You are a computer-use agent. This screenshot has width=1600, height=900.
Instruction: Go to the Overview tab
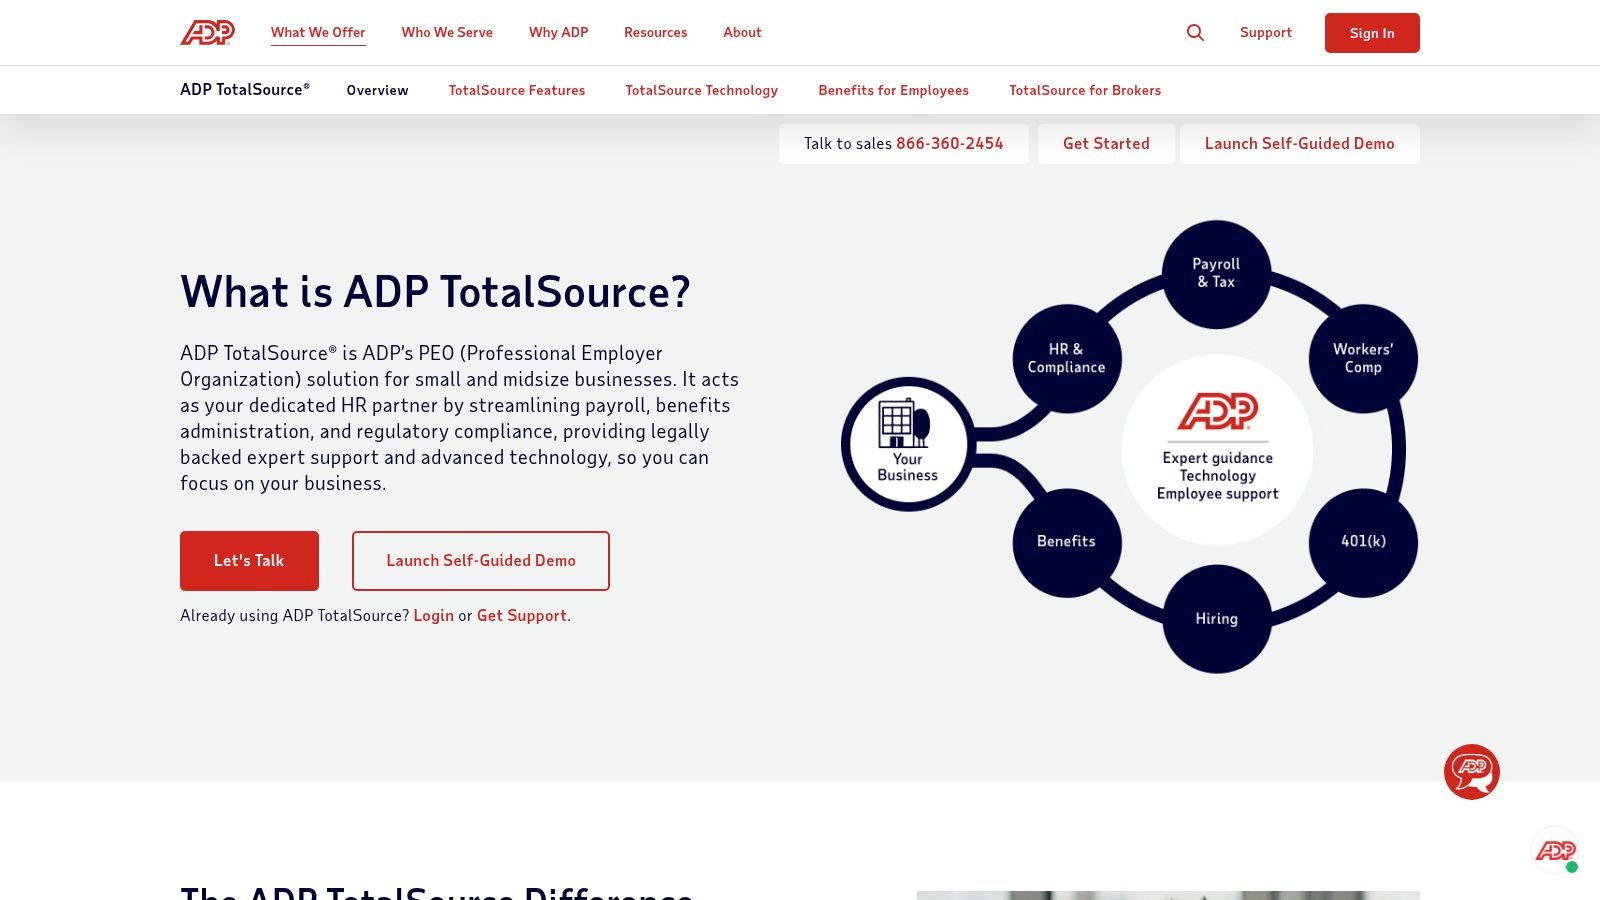pos(377,90)
